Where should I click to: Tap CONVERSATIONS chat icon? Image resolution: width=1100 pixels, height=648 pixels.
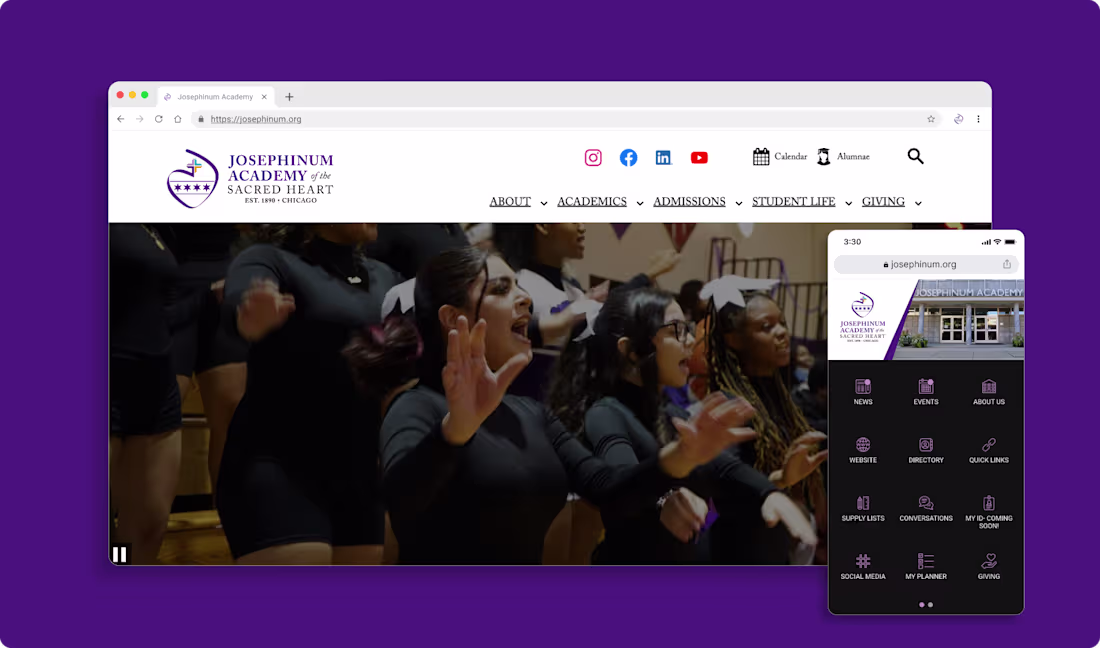coord(926,503)
